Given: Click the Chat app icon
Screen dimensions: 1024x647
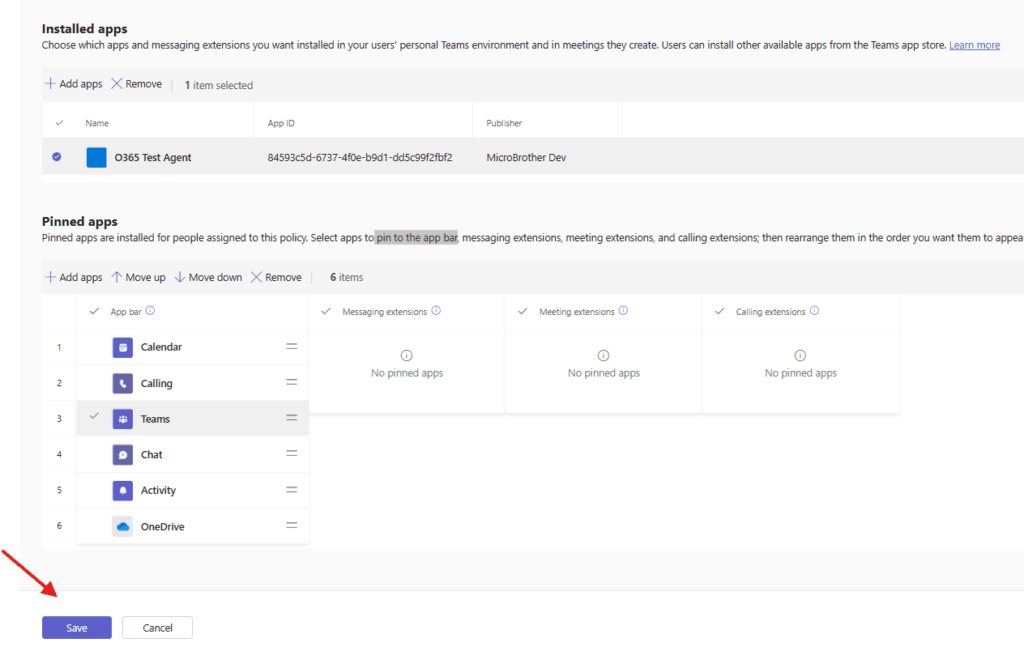Looking at the screenshot, I should pyautogui.click(x=123, y=455).
